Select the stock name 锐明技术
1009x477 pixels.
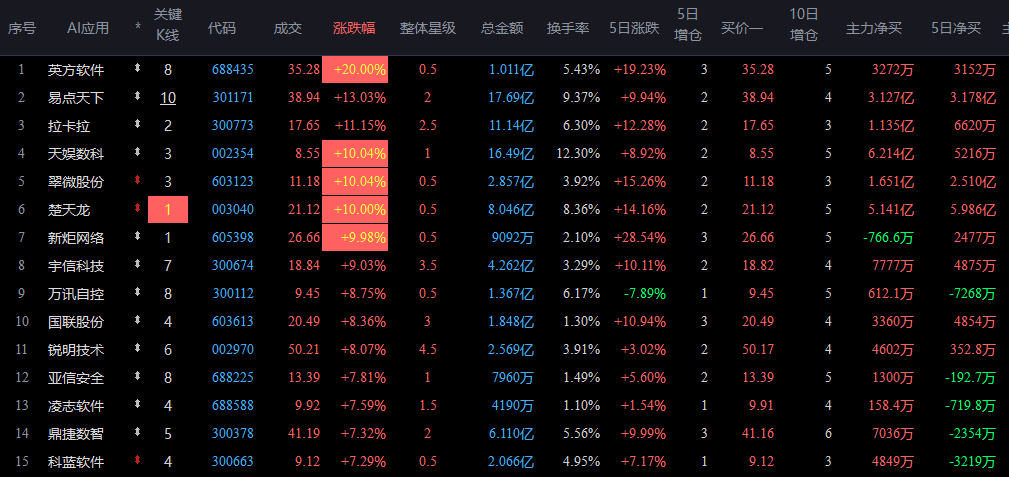(x=76, y=350)
